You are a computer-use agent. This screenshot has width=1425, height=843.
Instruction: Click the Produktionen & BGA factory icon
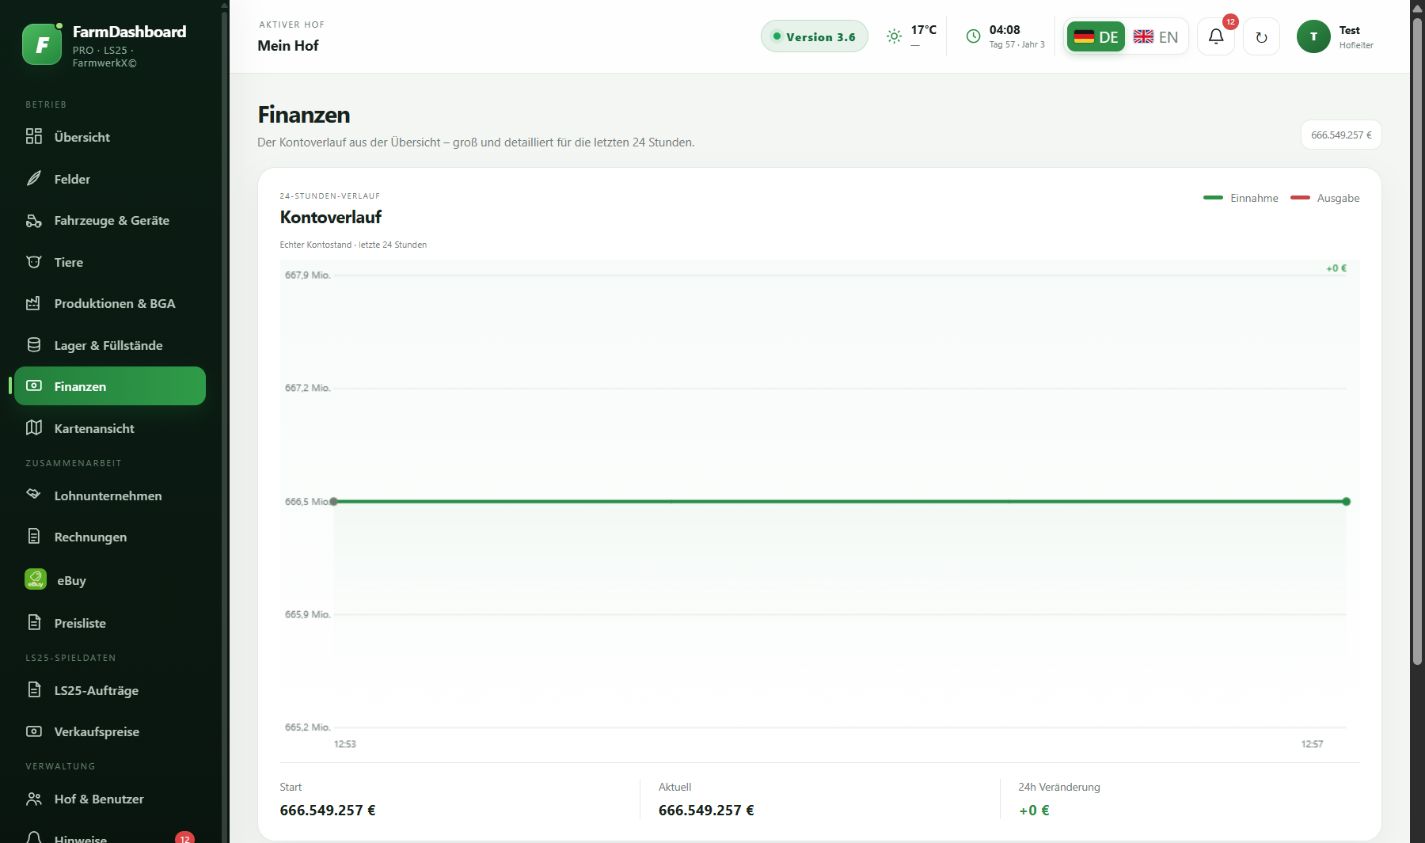coord(34,303)
